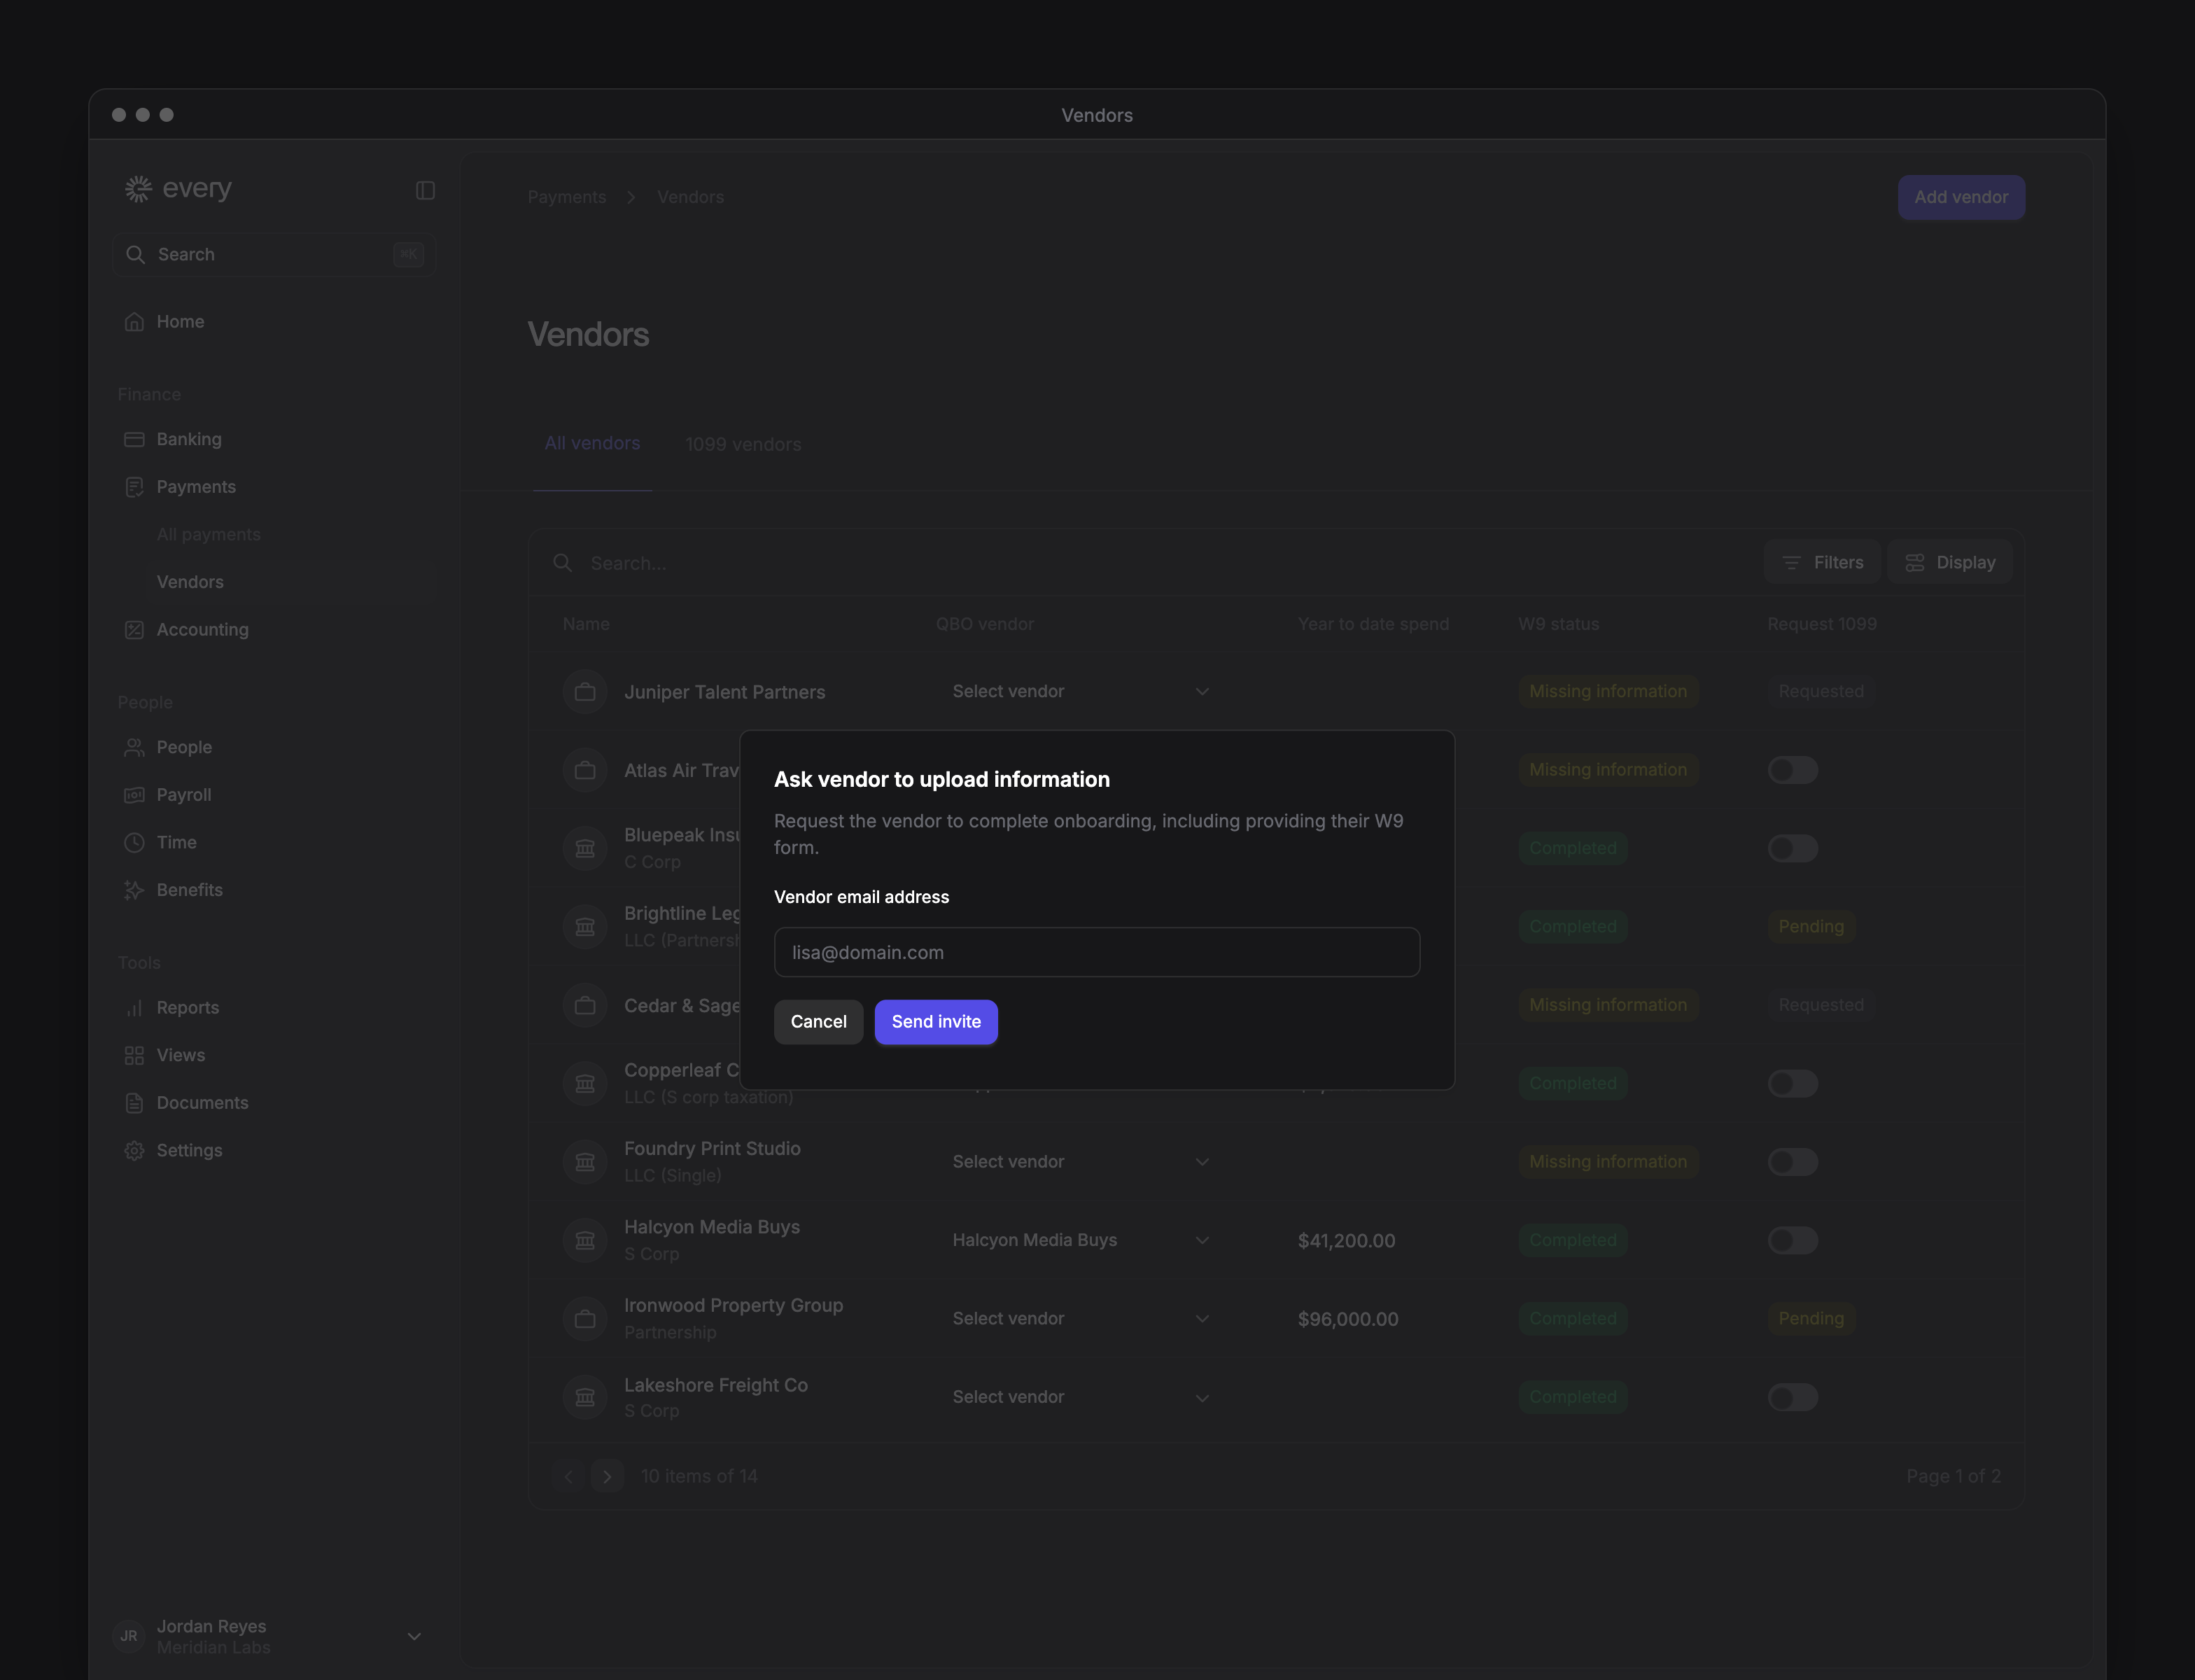
Task: Open QBO vendor dropdown for Ironwood Property Group
Action: [x=1081, y=1319]
